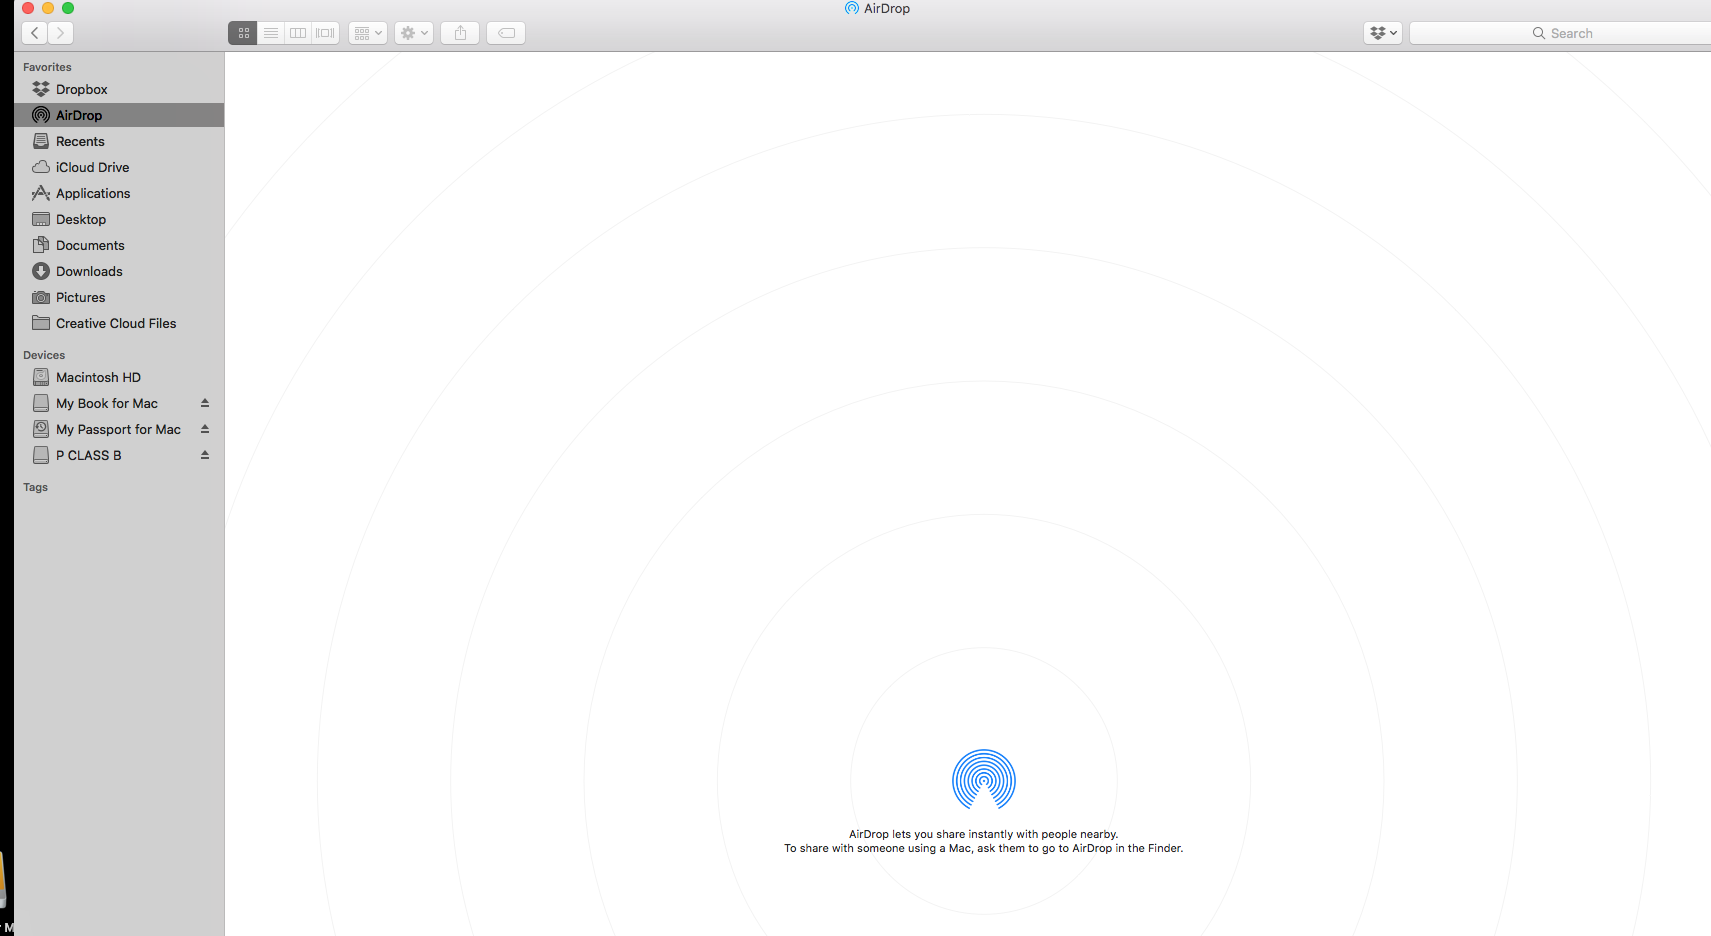Click the My Book for Mac drive icon
Screen dimensions: 1711x936
(x=41, y=403)
